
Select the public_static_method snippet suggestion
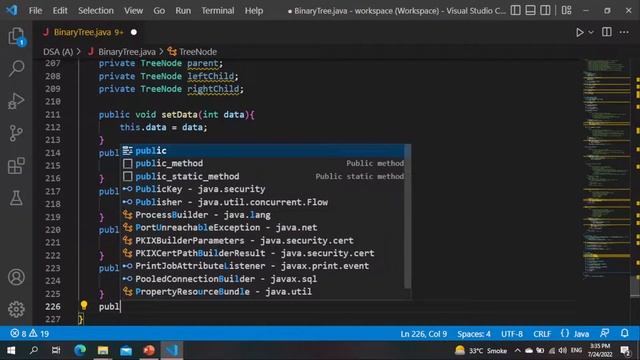click(263, 176)
